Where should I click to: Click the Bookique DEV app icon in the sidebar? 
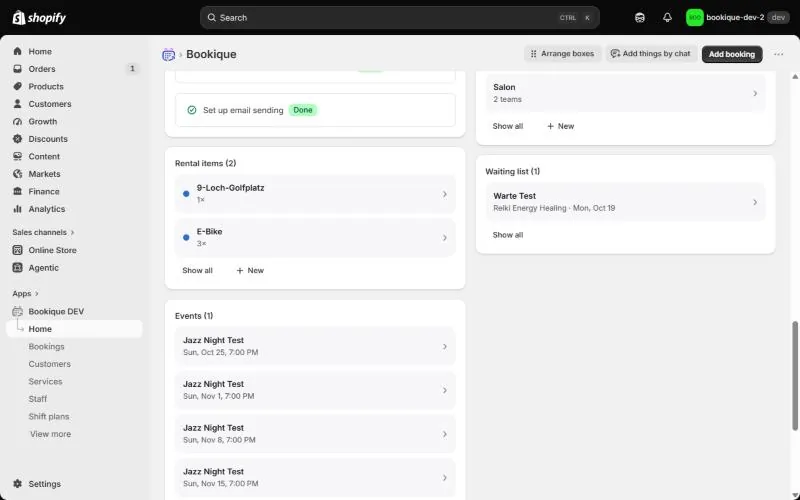click(18, 312)
